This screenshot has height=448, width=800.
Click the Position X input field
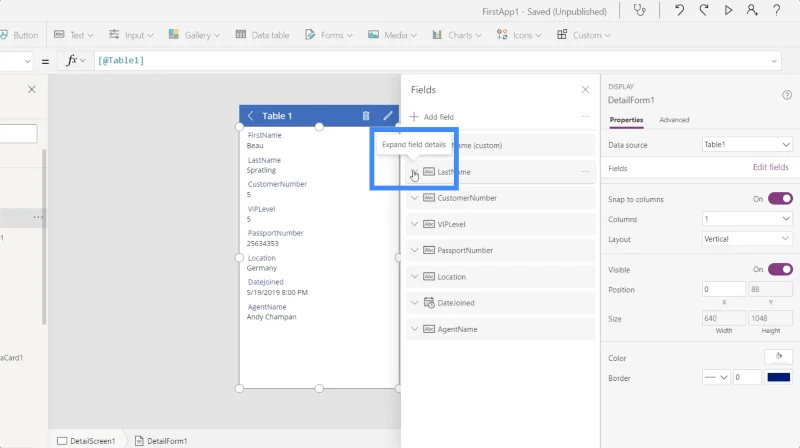click(x=723, y=289)
